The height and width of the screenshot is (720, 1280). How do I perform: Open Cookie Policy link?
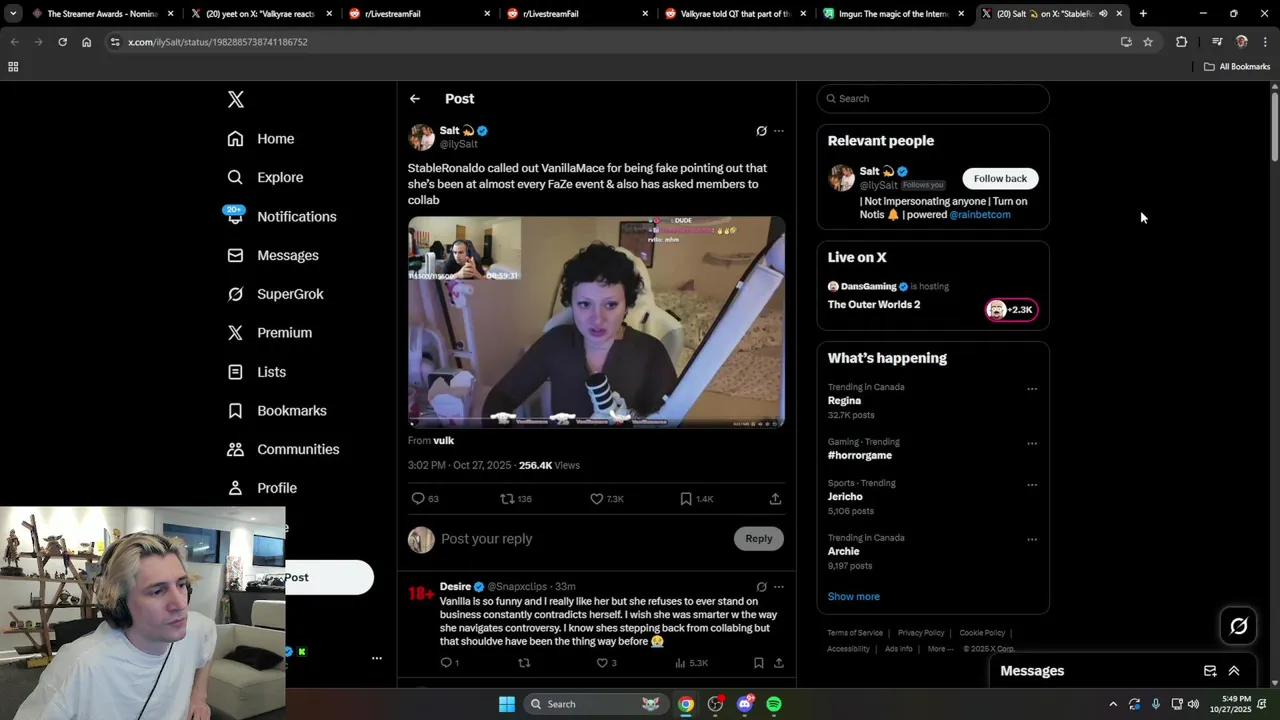pyautogui.click(x=982, y=633)
